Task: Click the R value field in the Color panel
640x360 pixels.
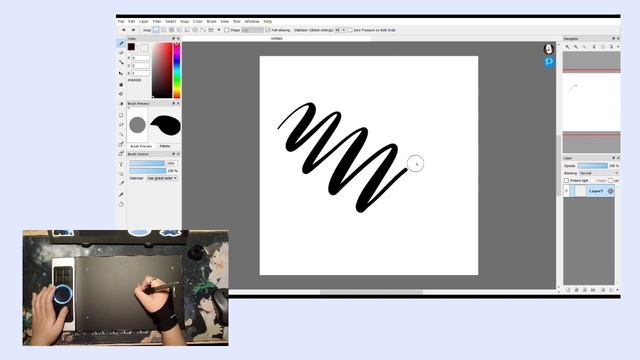Action: pyautogui.click(x=140, y=58)
